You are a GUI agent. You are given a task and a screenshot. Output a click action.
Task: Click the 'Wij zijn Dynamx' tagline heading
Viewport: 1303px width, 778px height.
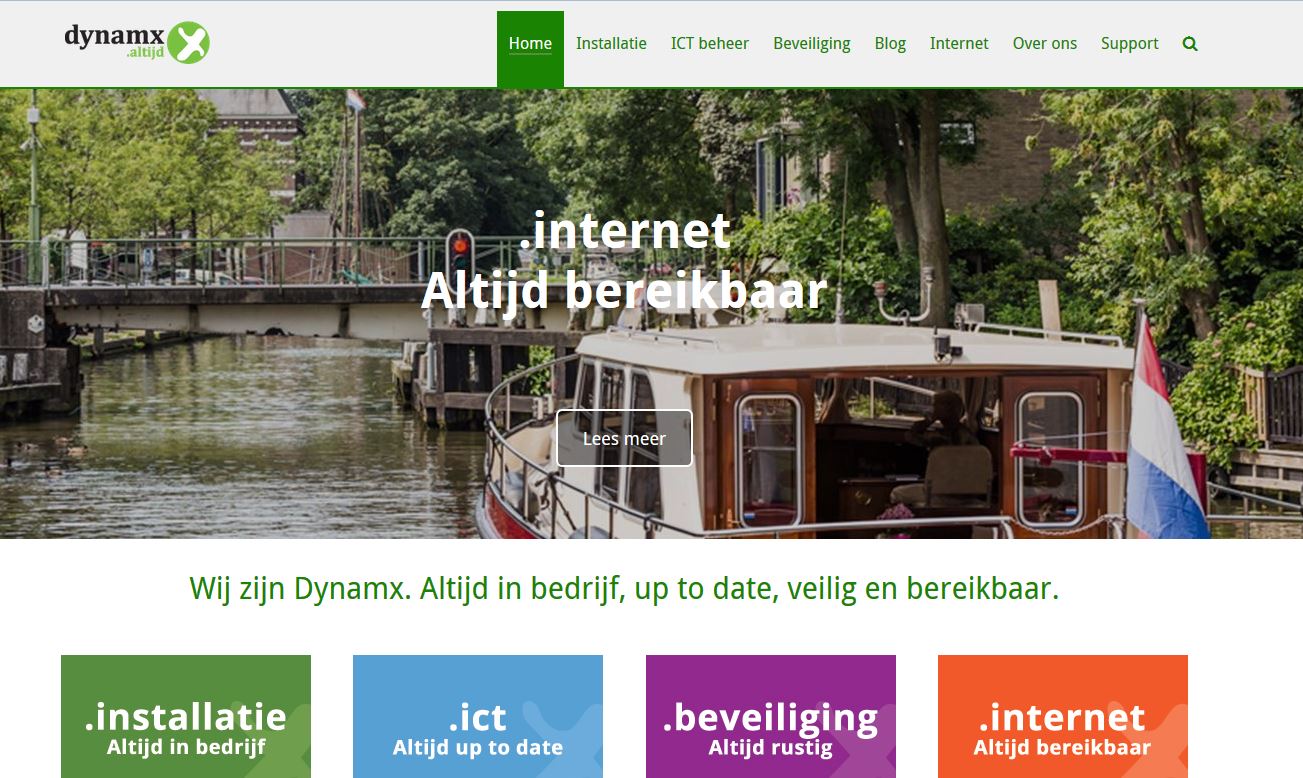pyautogui.click(x=624, y=589)
